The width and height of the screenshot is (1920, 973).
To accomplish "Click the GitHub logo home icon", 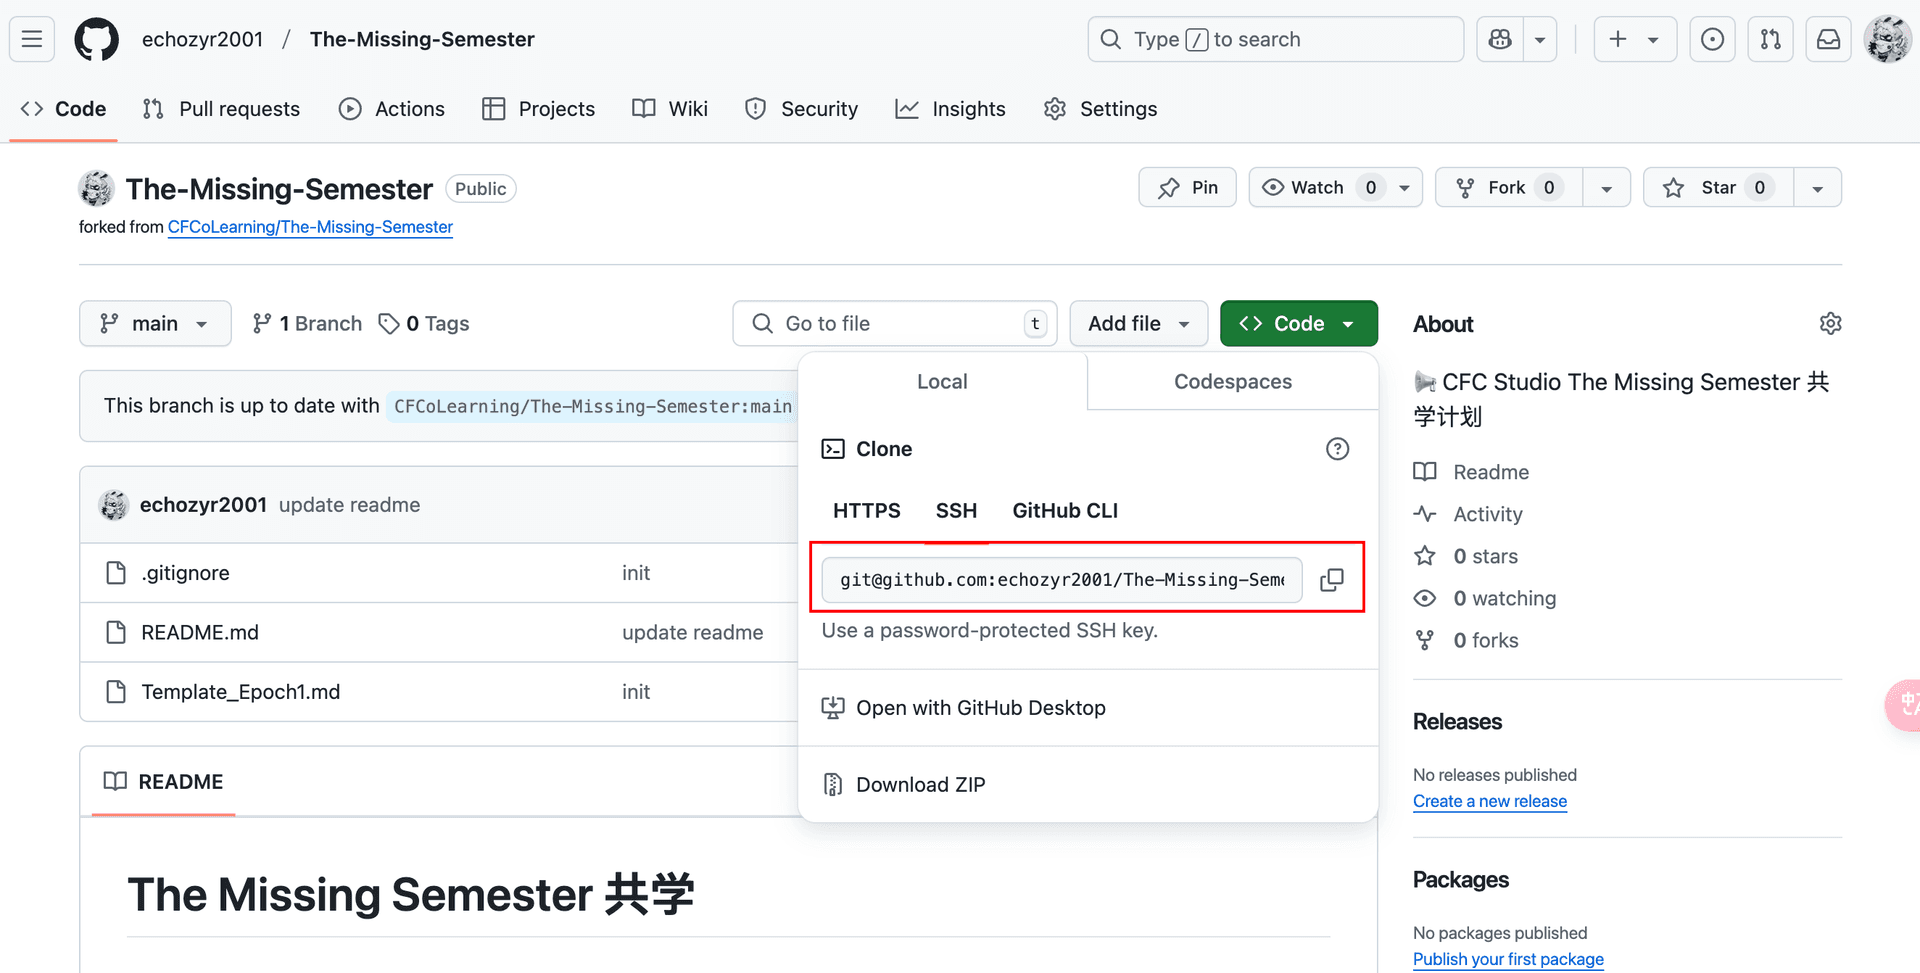I will coord(97,39).
